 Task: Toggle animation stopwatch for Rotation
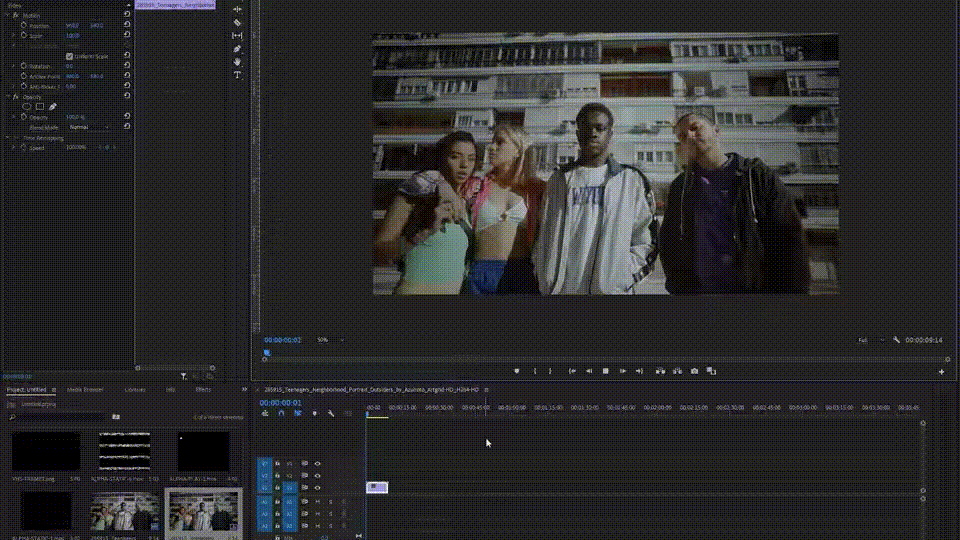click(x=25, y=66)
